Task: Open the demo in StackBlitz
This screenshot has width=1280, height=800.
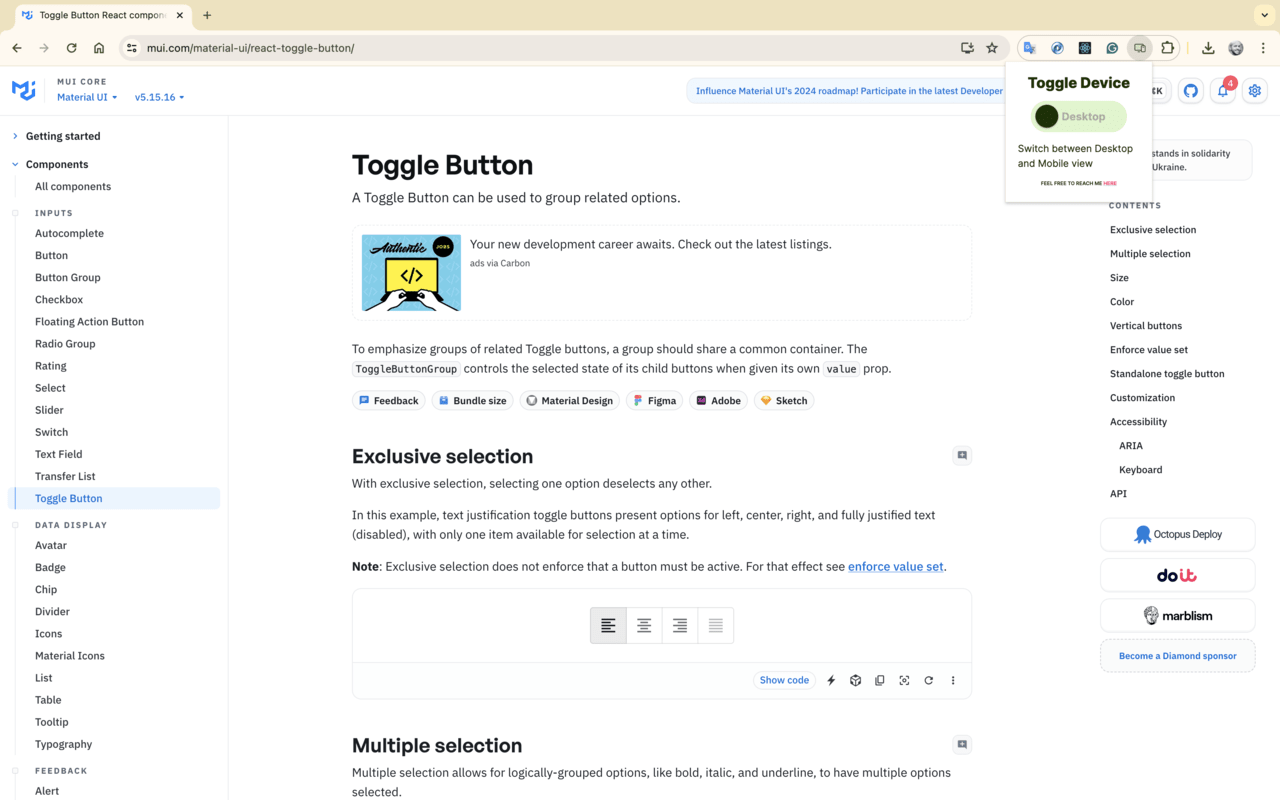Action: tap(831, 680)
